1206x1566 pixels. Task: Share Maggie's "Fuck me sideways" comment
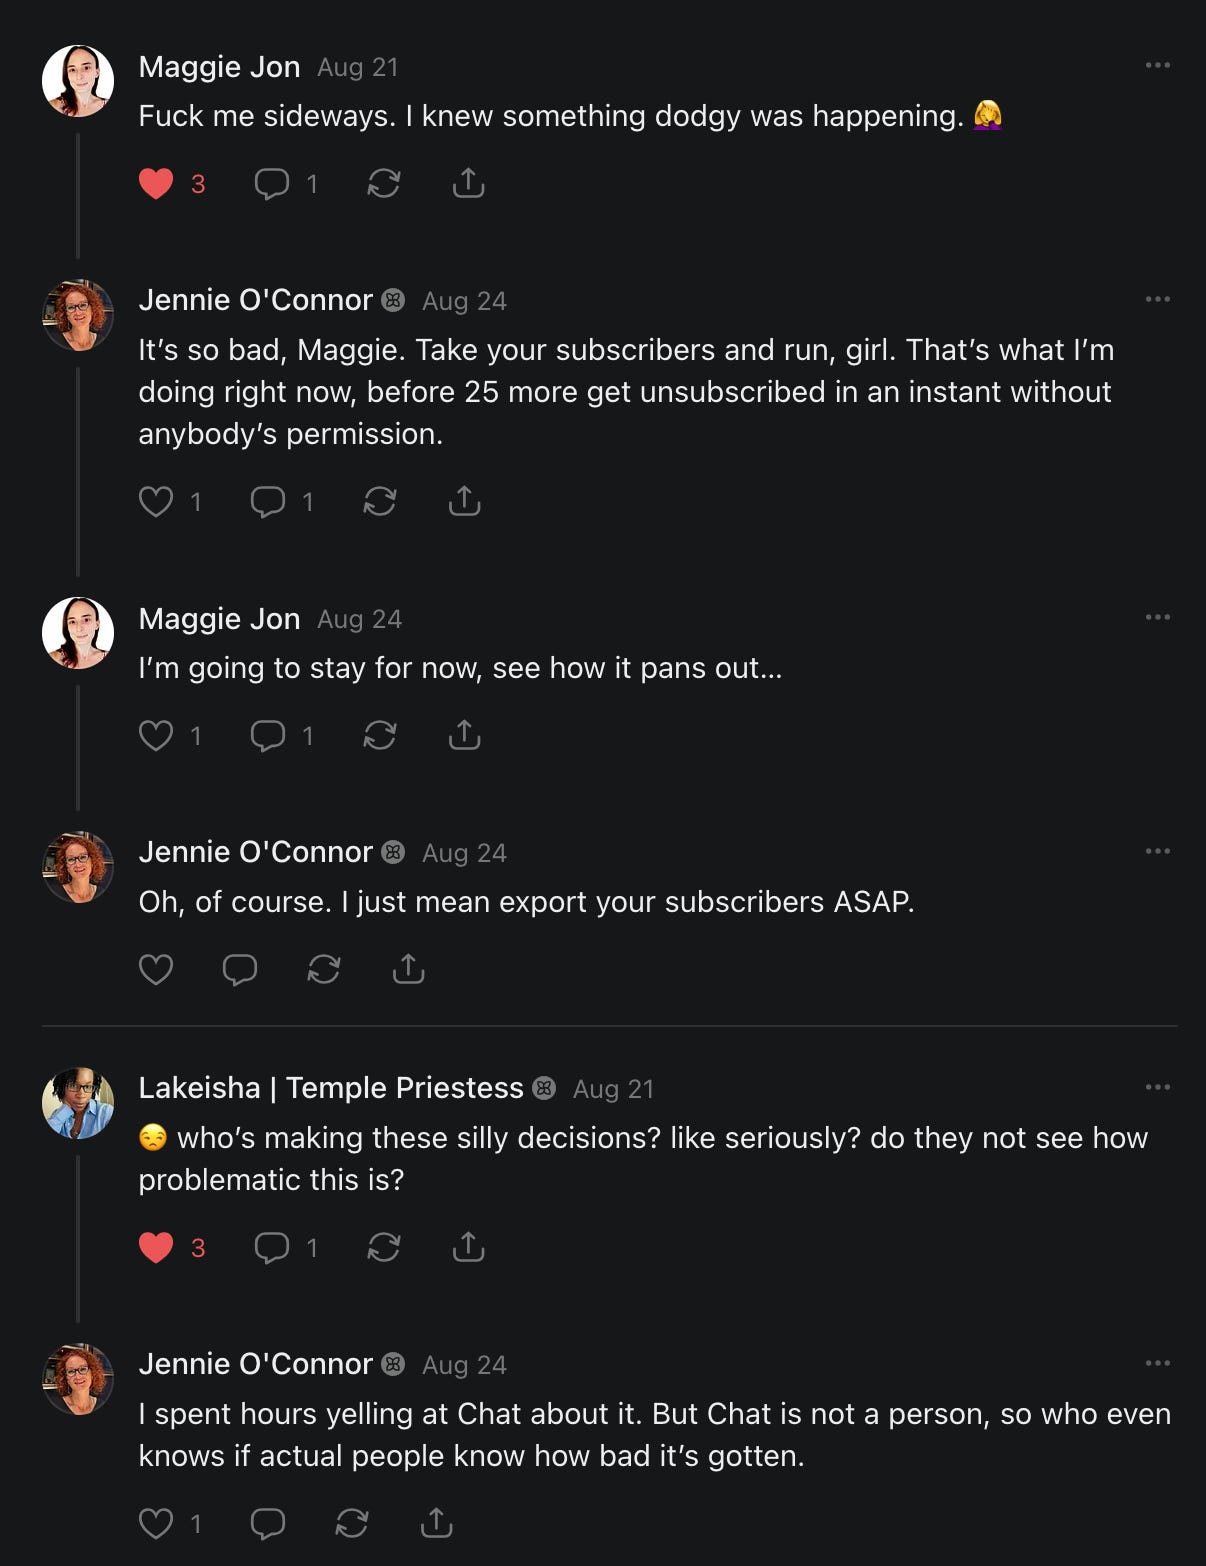pos(468,184)
